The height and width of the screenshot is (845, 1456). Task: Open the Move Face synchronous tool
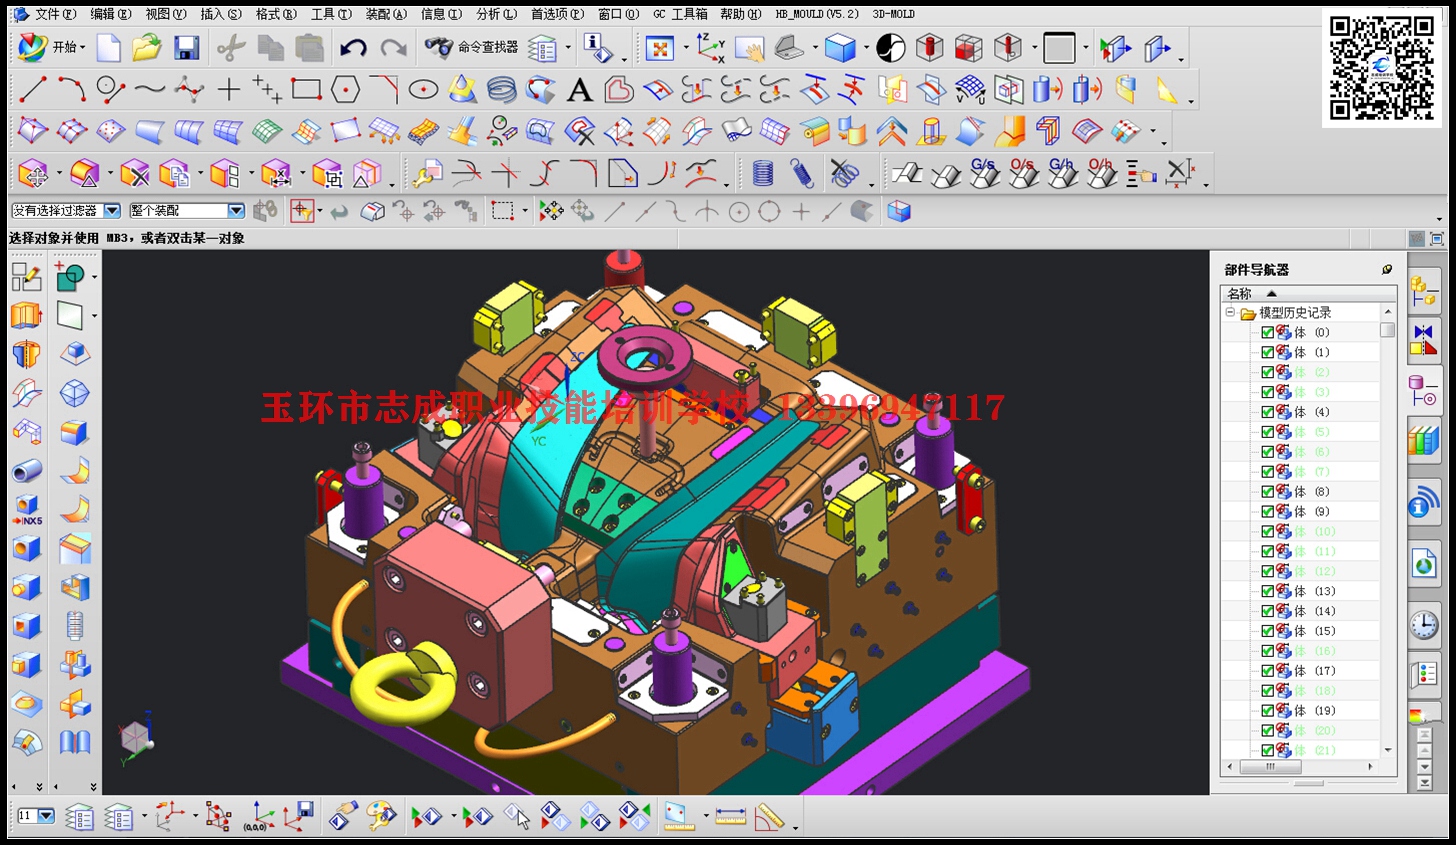point(33,174)
